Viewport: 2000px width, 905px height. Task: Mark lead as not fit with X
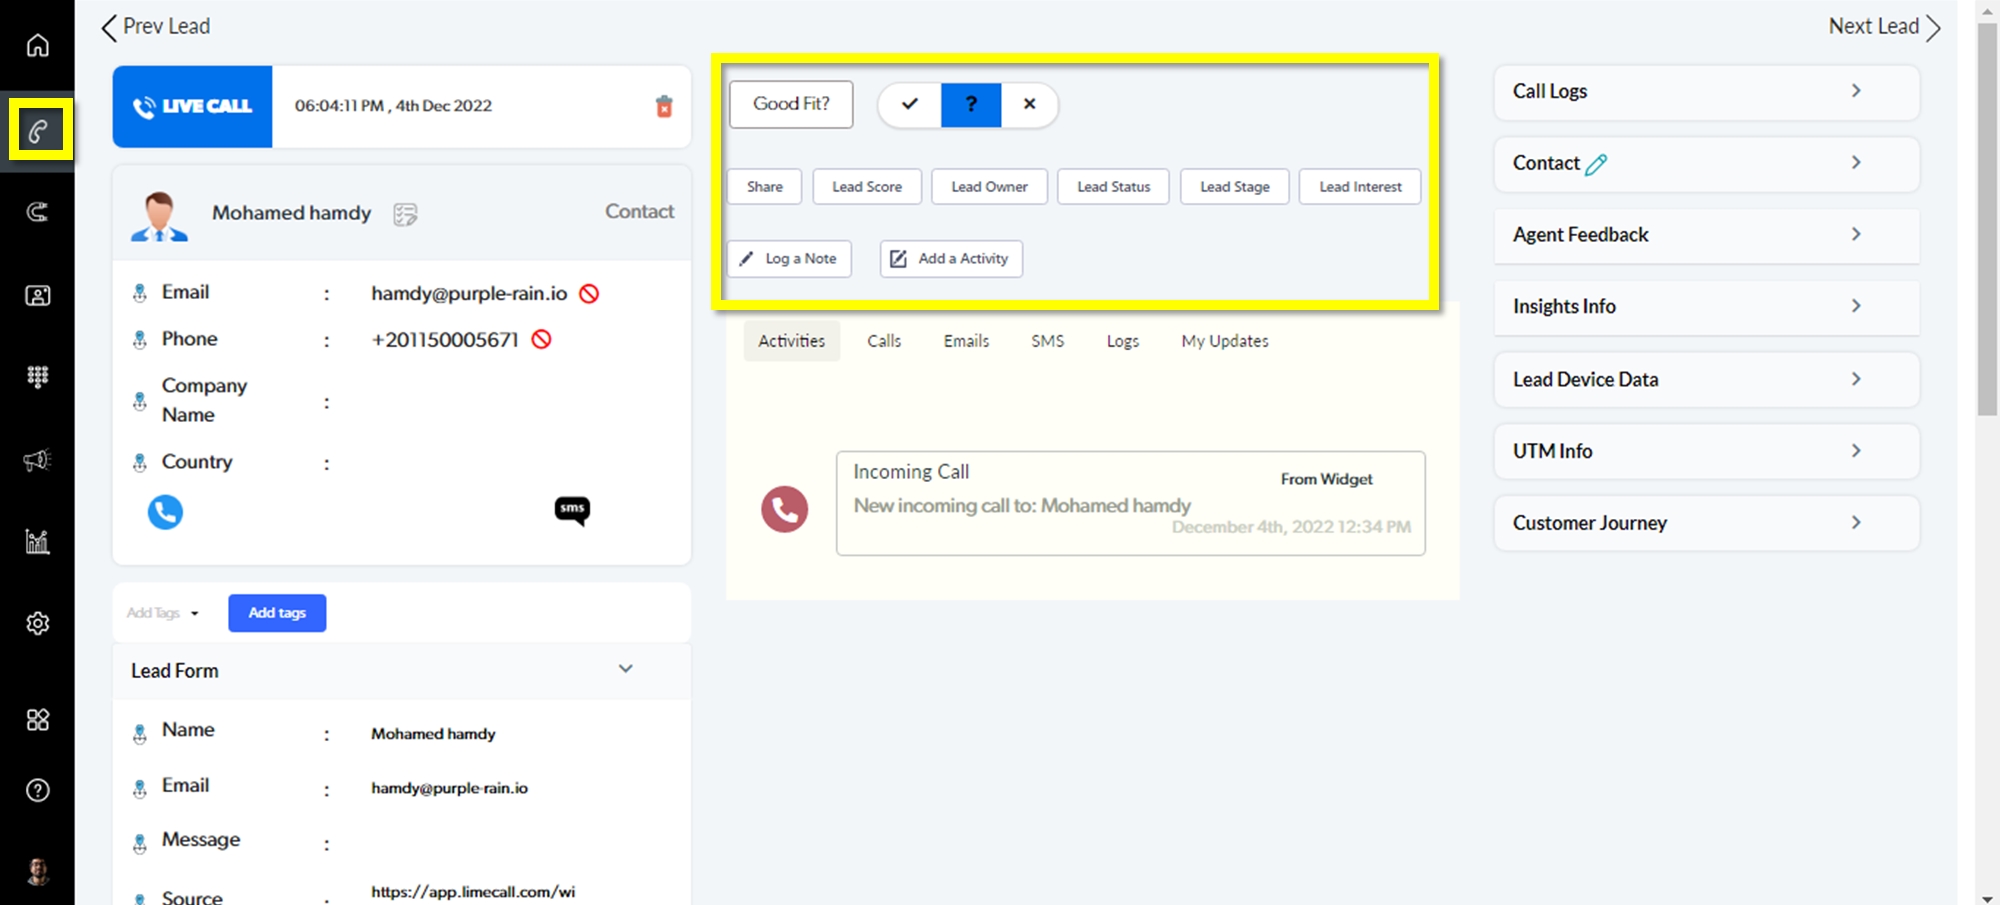tap(1029, 104)
